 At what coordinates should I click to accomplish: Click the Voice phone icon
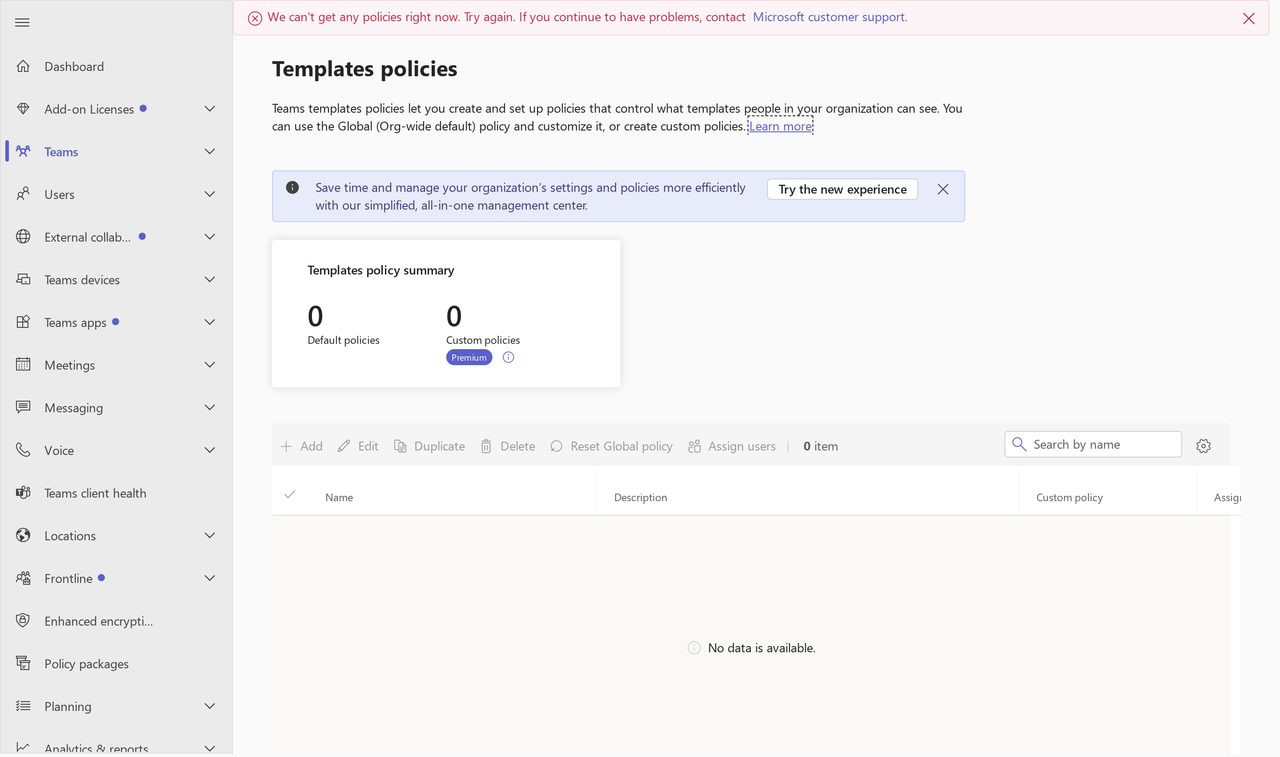[23, 450]
